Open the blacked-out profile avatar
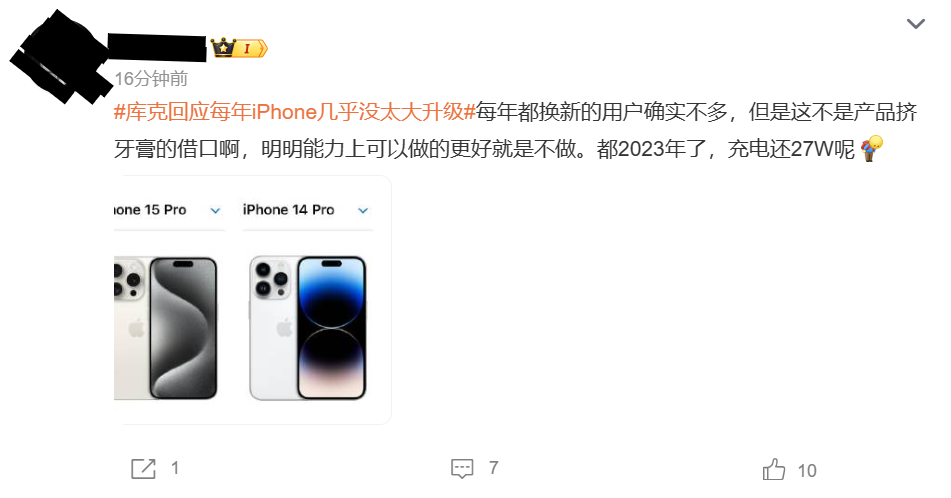This screenshot has height=498, width=951. tap(59, 56)
